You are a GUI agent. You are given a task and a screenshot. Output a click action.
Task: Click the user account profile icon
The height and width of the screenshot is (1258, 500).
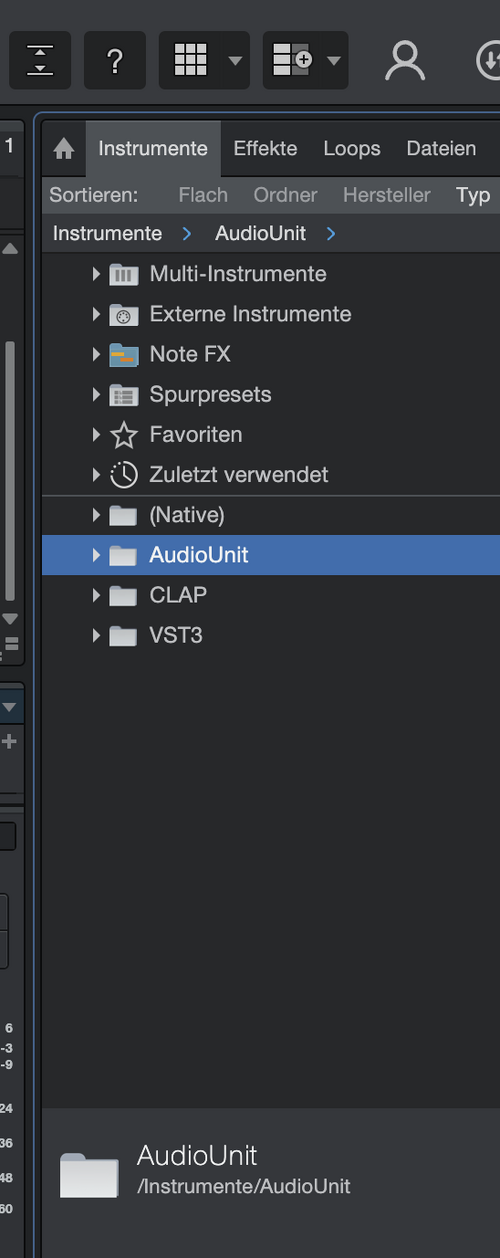coord(405,60)
